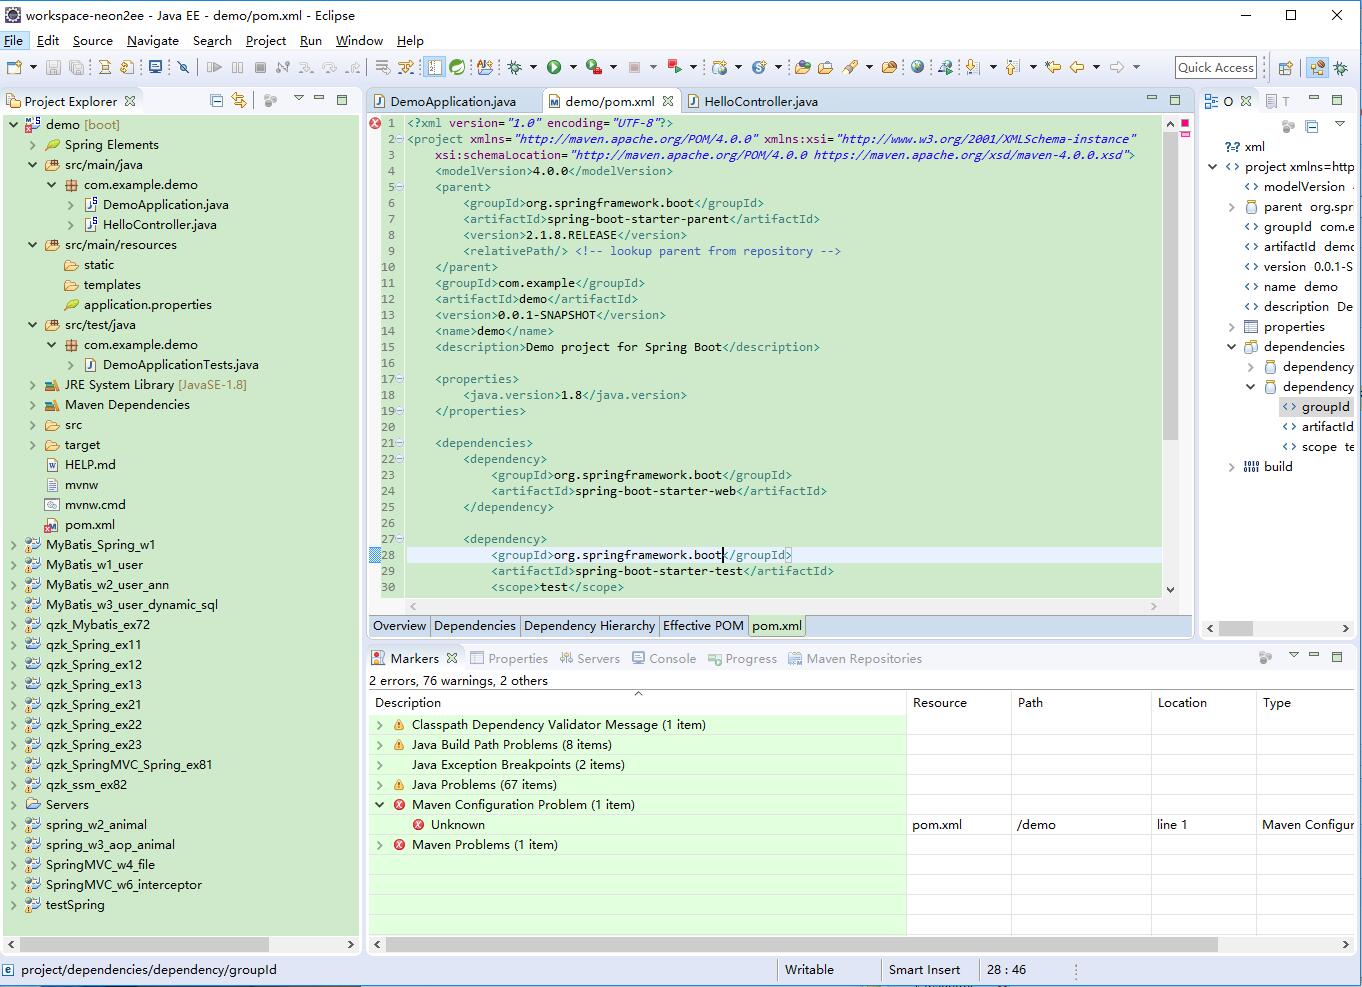The width and height of the screenshot is (1362, 987).
Task: Toggle Link with Editor in Project Explorer
Action: 239,100
